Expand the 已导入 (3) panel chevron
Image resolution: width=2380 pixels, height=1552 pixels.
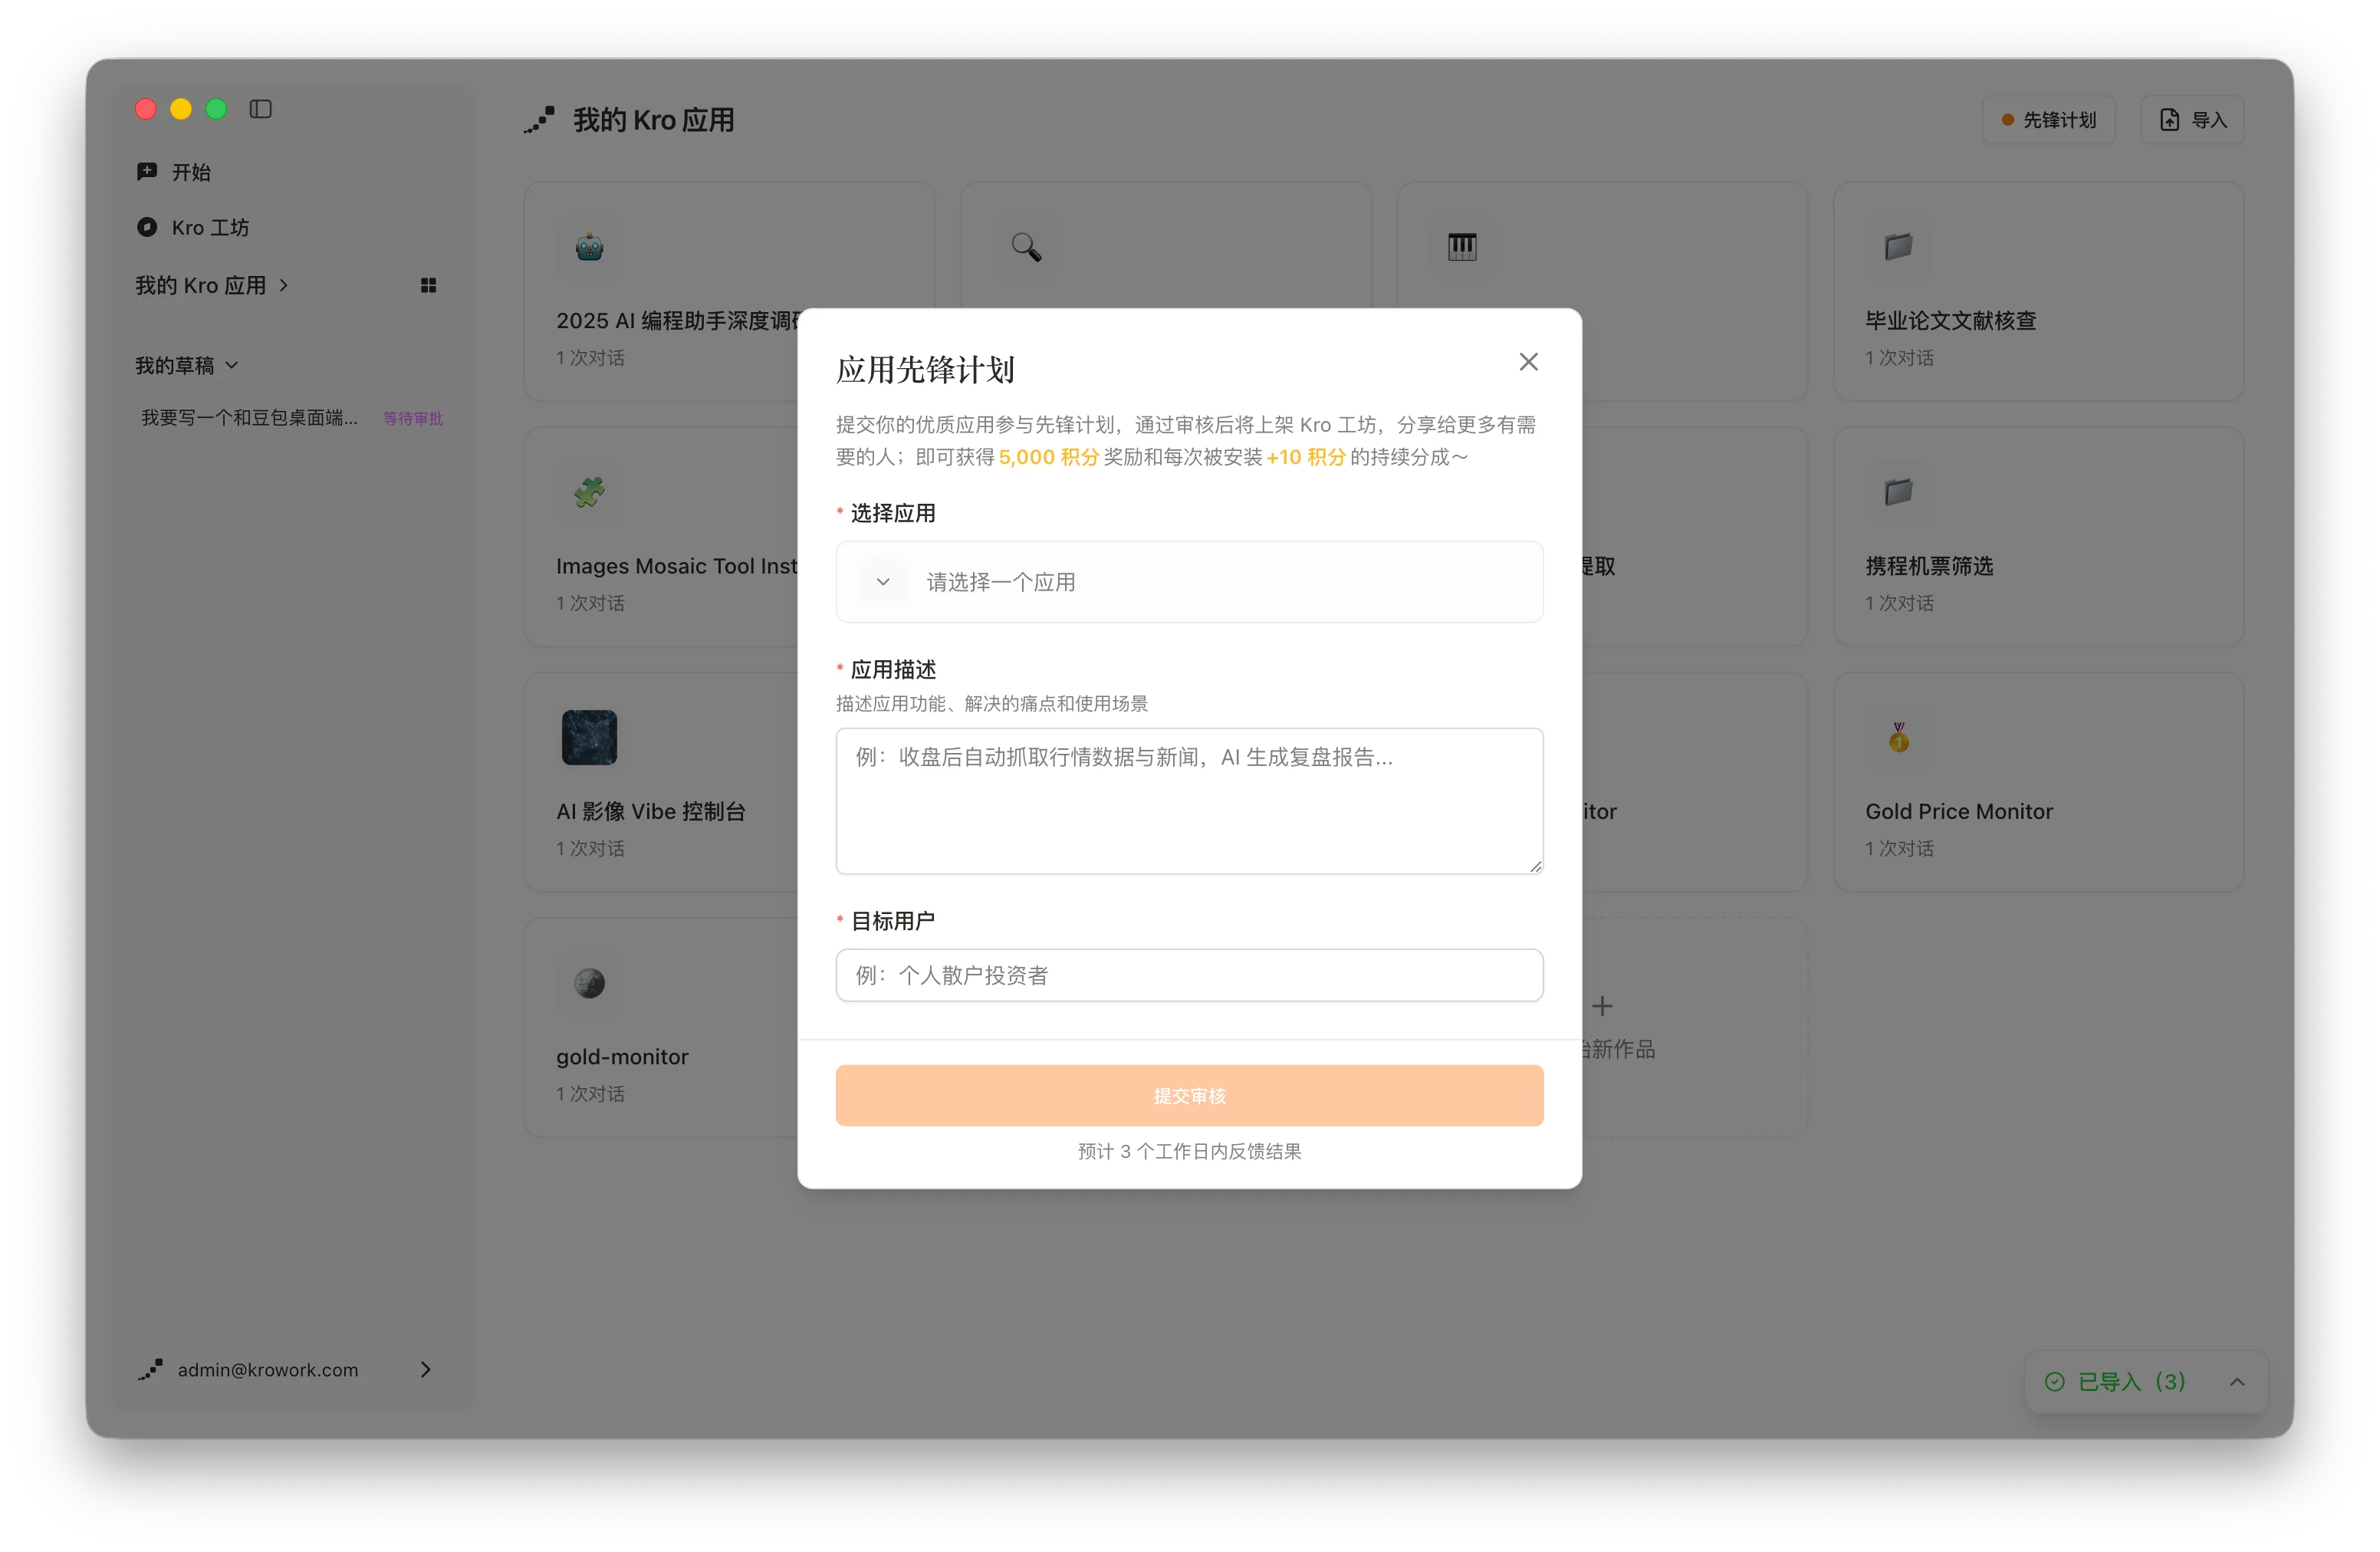pyautogui.click(x=2237, y=1381)
